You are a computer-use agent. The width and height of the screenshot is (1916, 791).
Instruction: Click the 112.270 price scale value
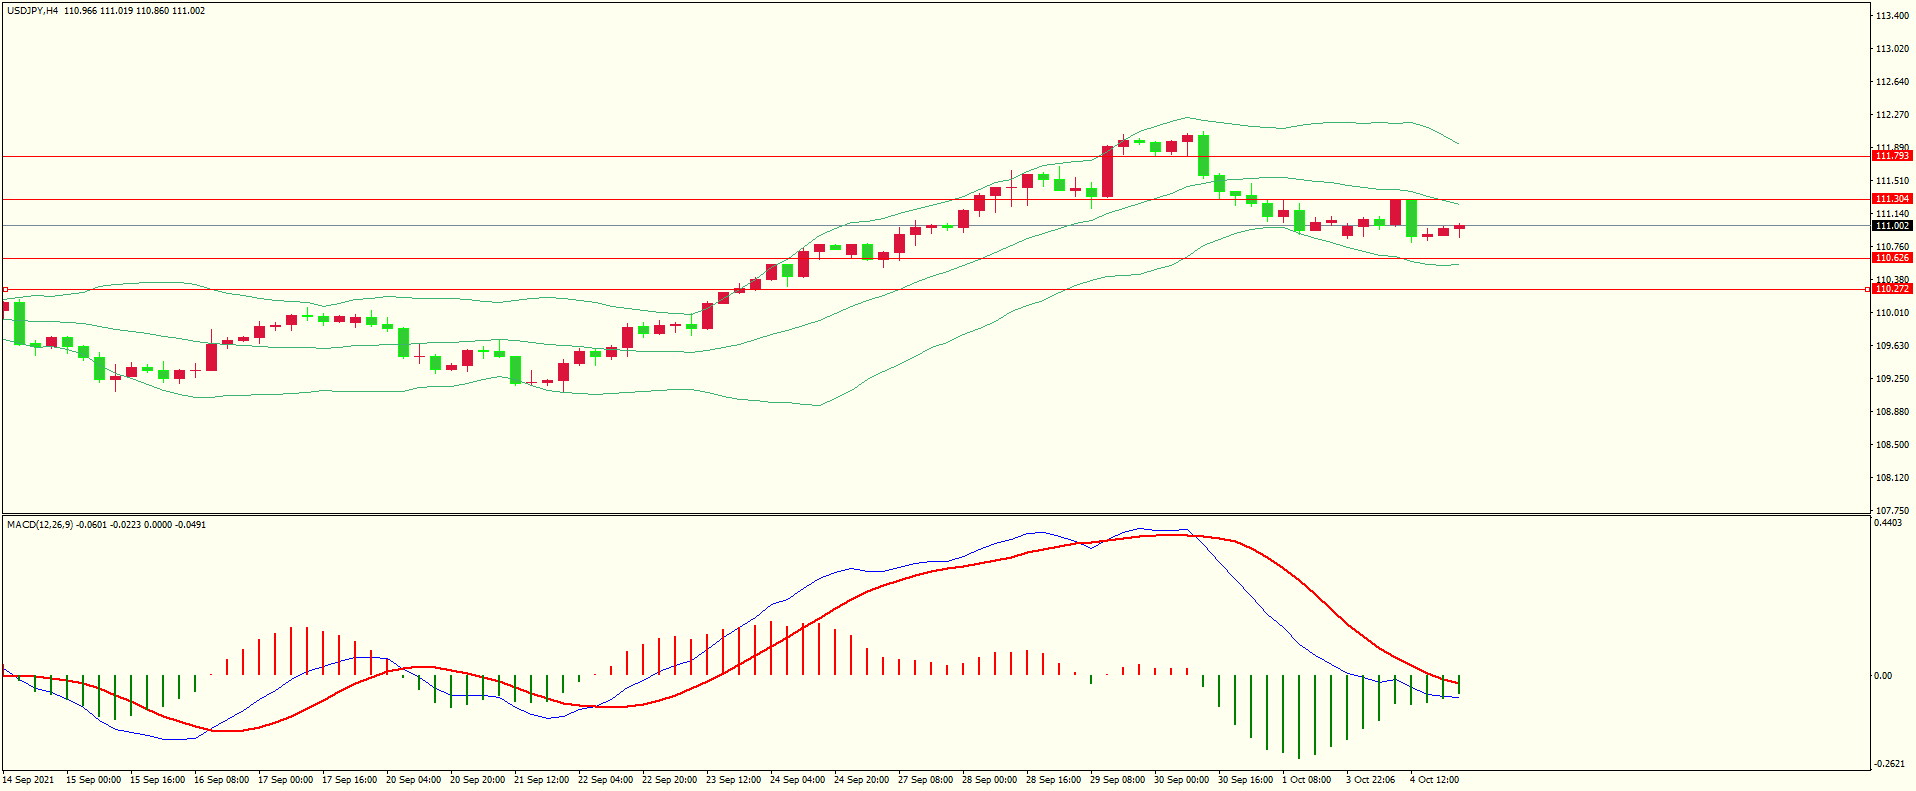coord(1892,115)
